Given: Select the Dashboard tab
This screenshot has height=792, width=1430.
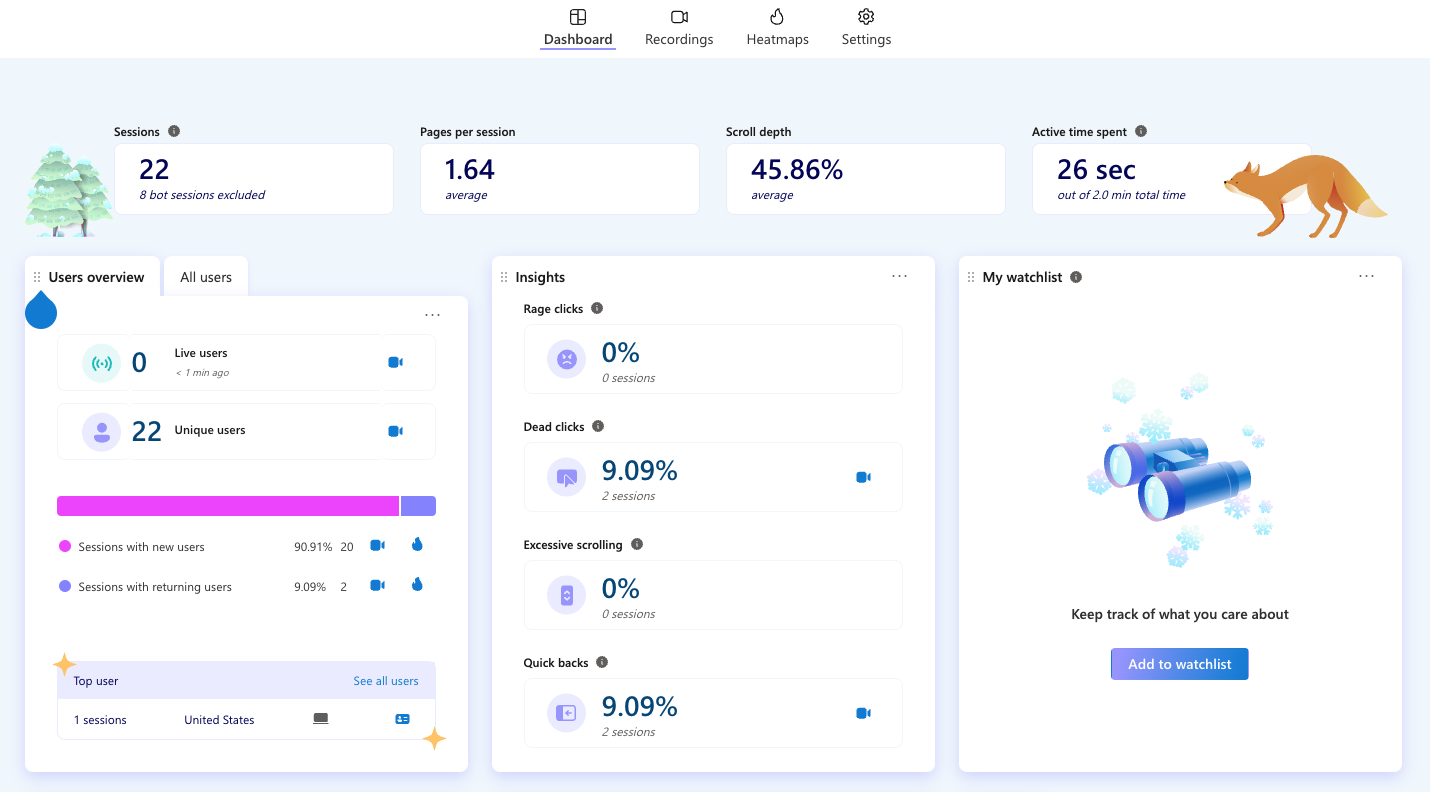Looking at the screenshot, I should click(578, 27).
